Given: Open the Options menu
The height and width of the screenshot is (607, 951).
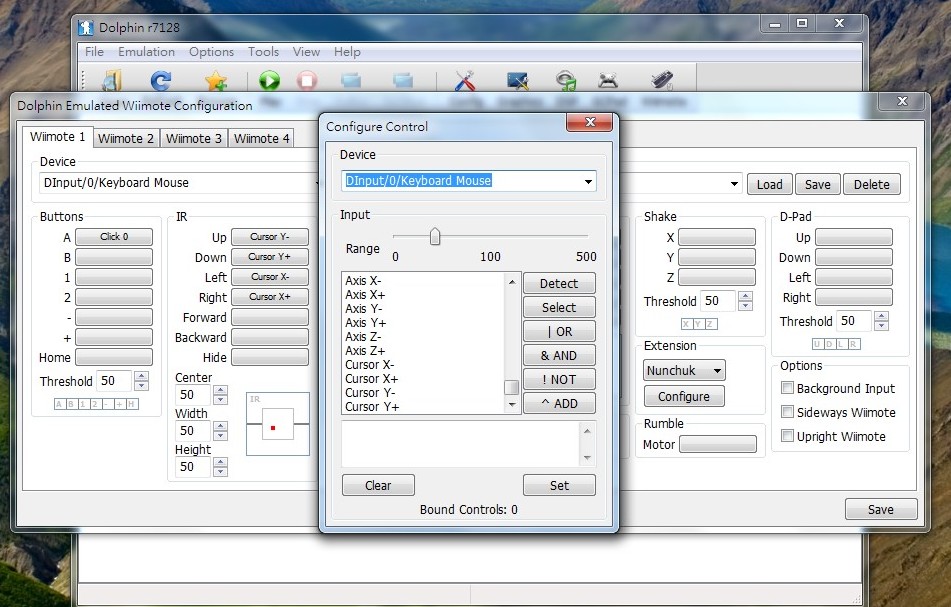Looking at the screenshot, I should [x=211, y=52].
